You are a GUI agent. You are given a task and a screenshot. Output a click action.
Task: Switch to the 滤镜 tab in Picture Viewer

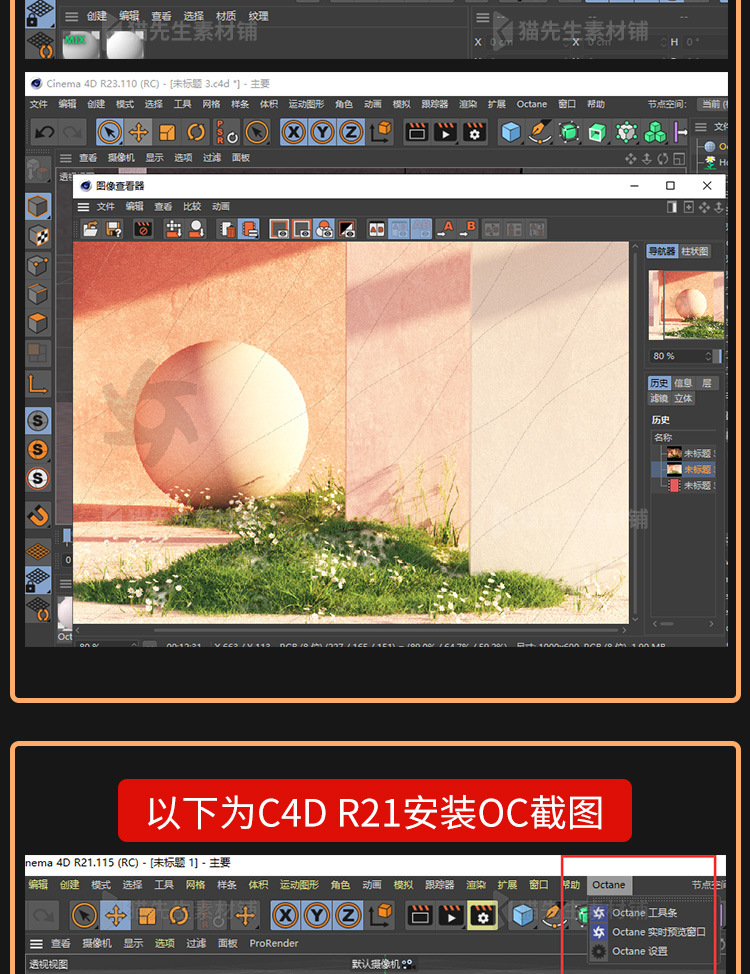click(659, 398)
